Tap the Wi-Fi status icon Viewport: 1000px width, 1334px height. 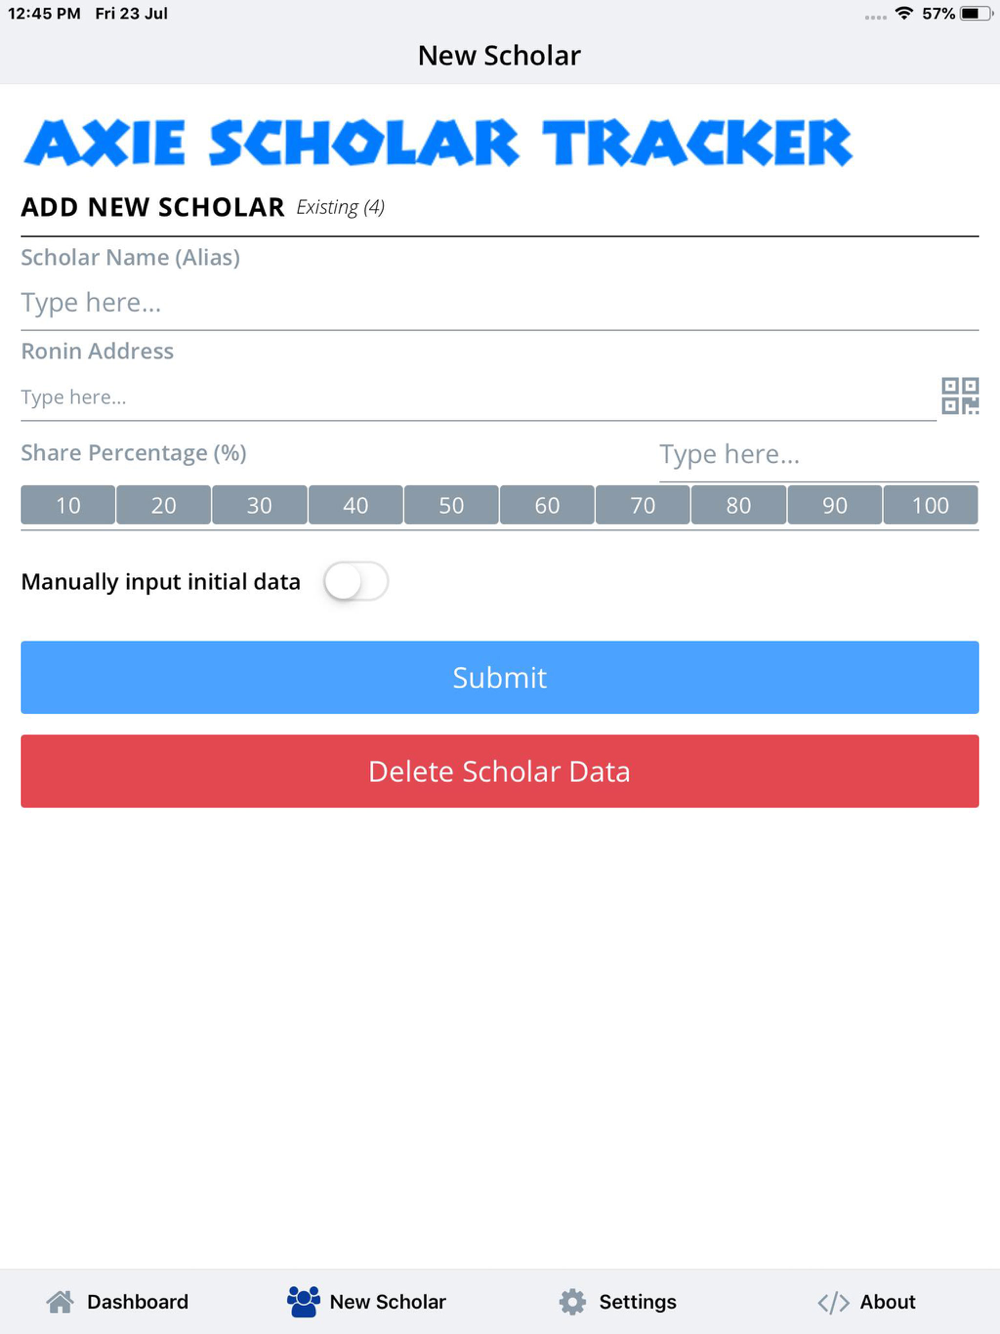tap(904, 13)
